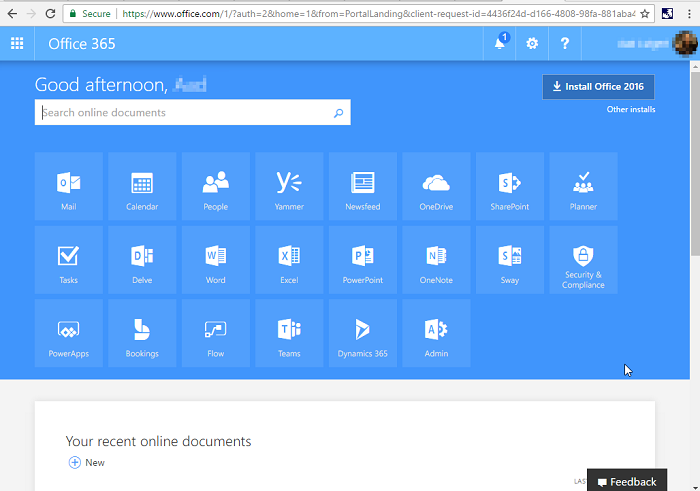Launch OneDrive

(x=436, y=186)
